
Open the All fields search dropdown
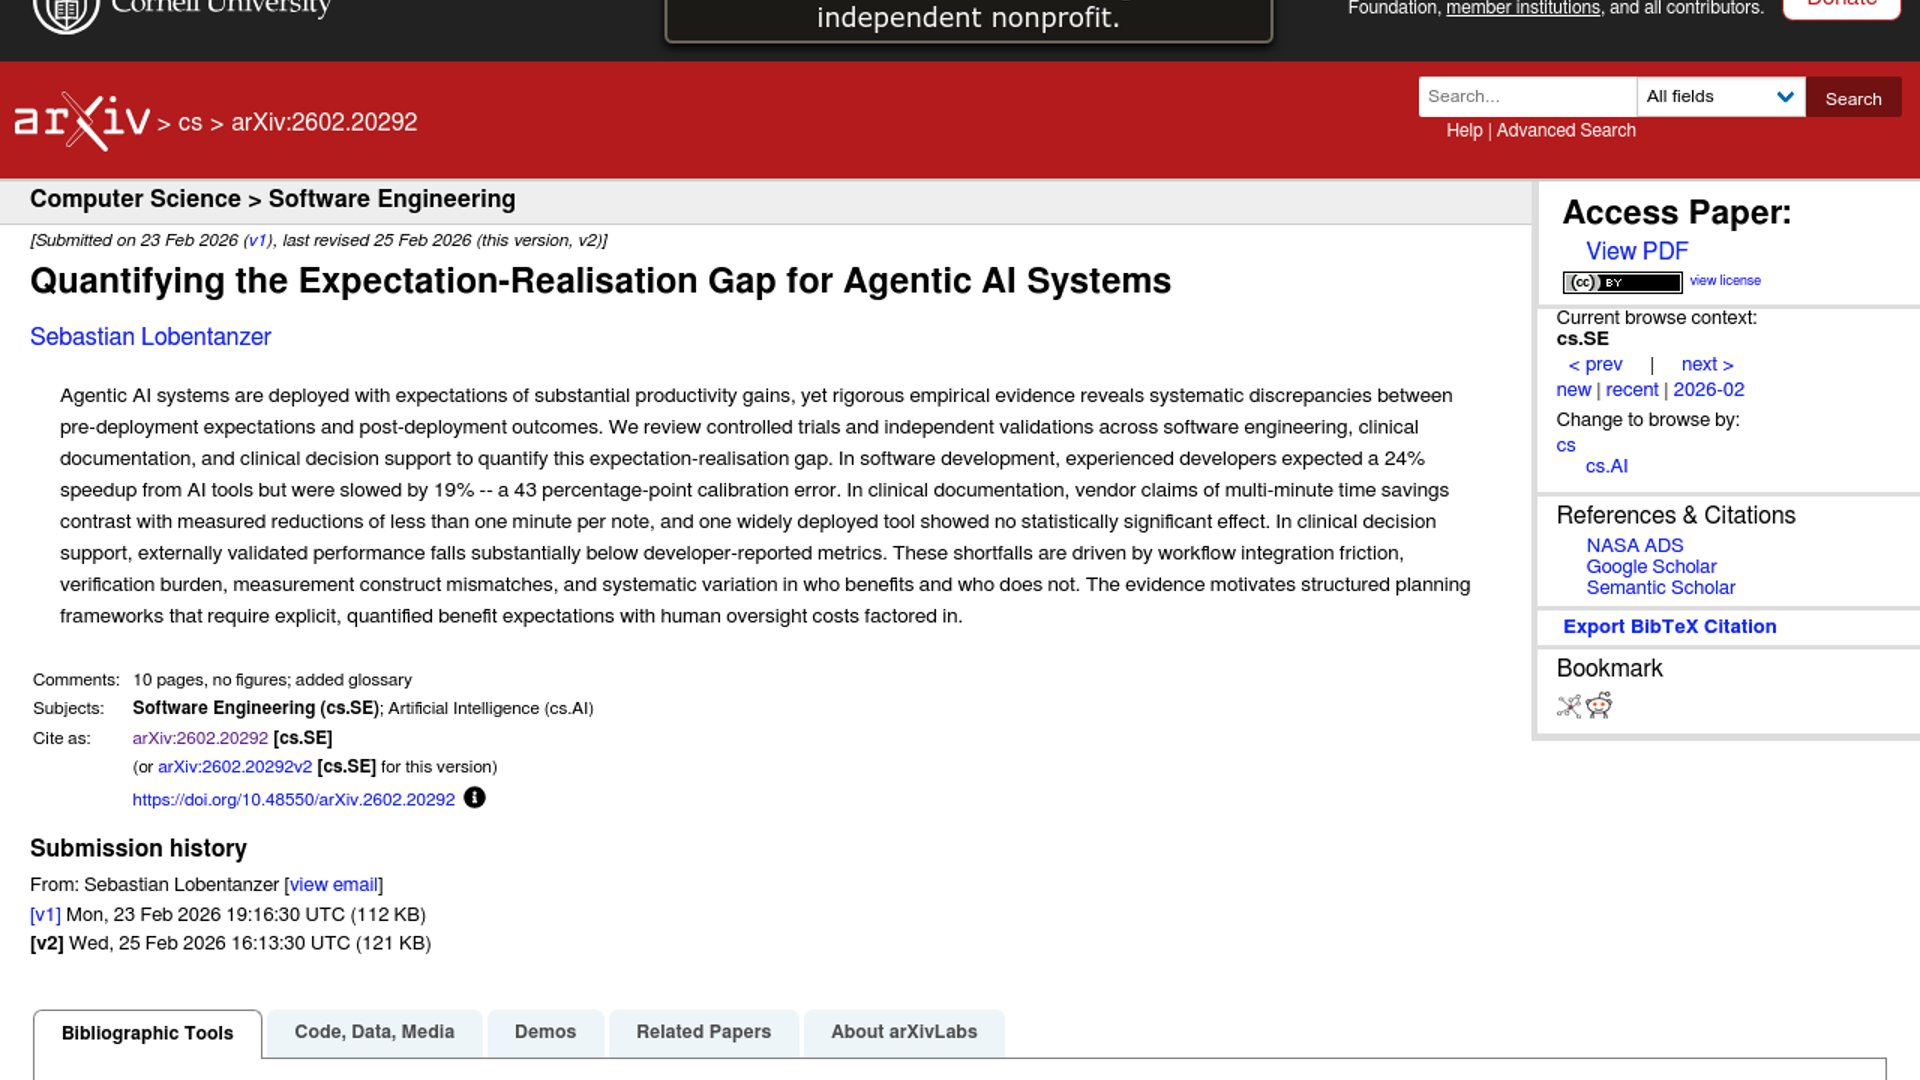pyautogui.click(x=1720, y=97)
